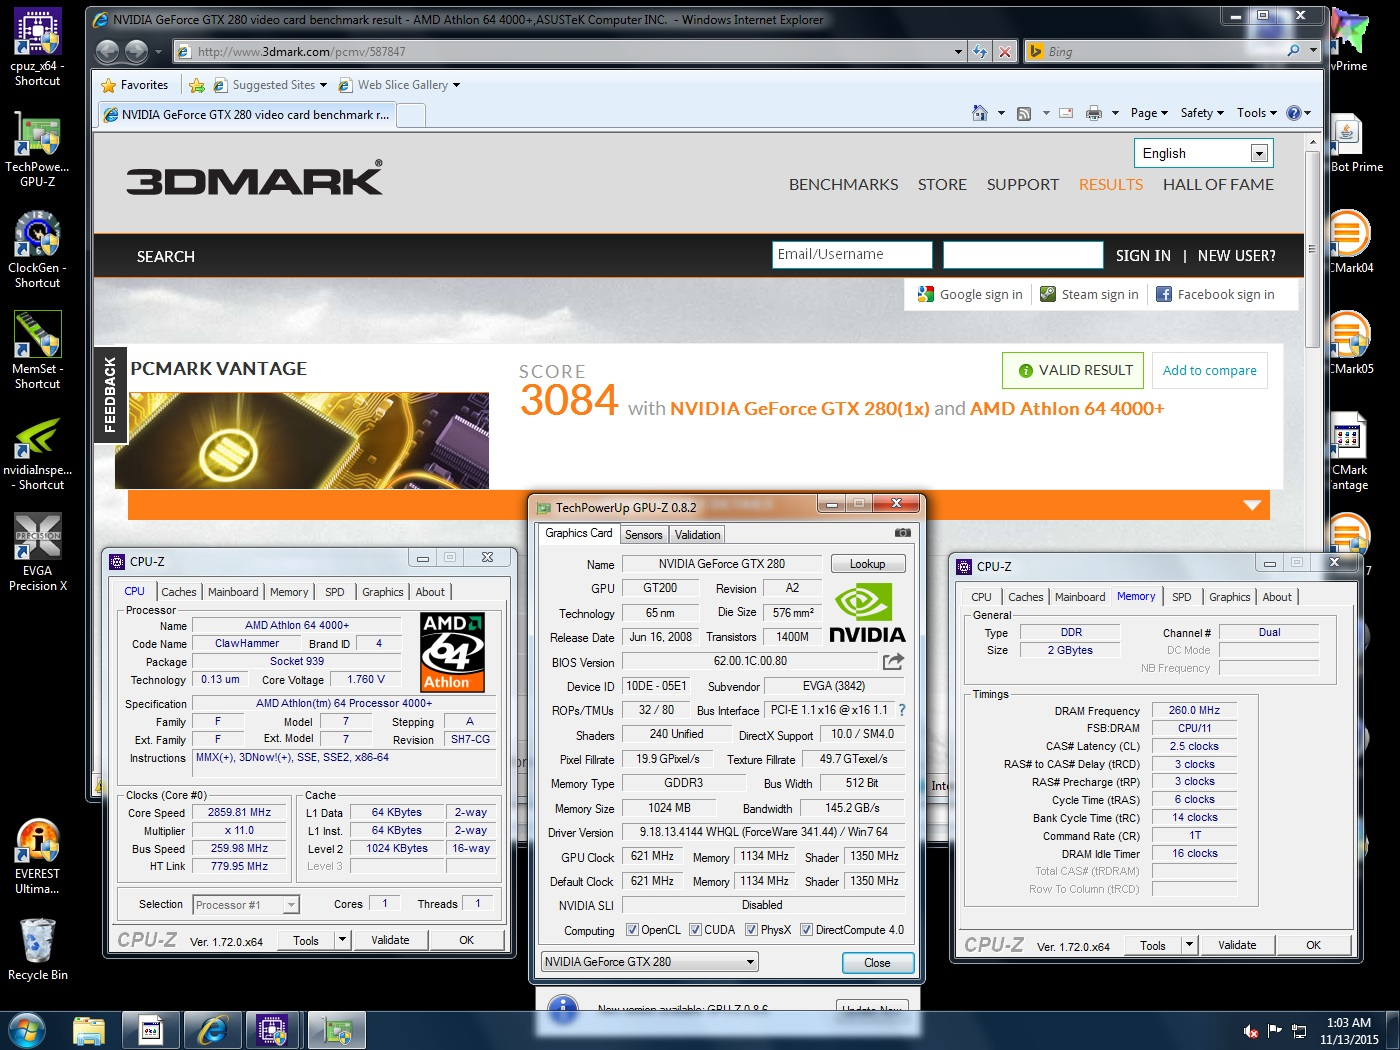Open Tools dropdown arrow in left CPU-Z
This screenshot has width=1400, height=1050.
coord(342,940)
